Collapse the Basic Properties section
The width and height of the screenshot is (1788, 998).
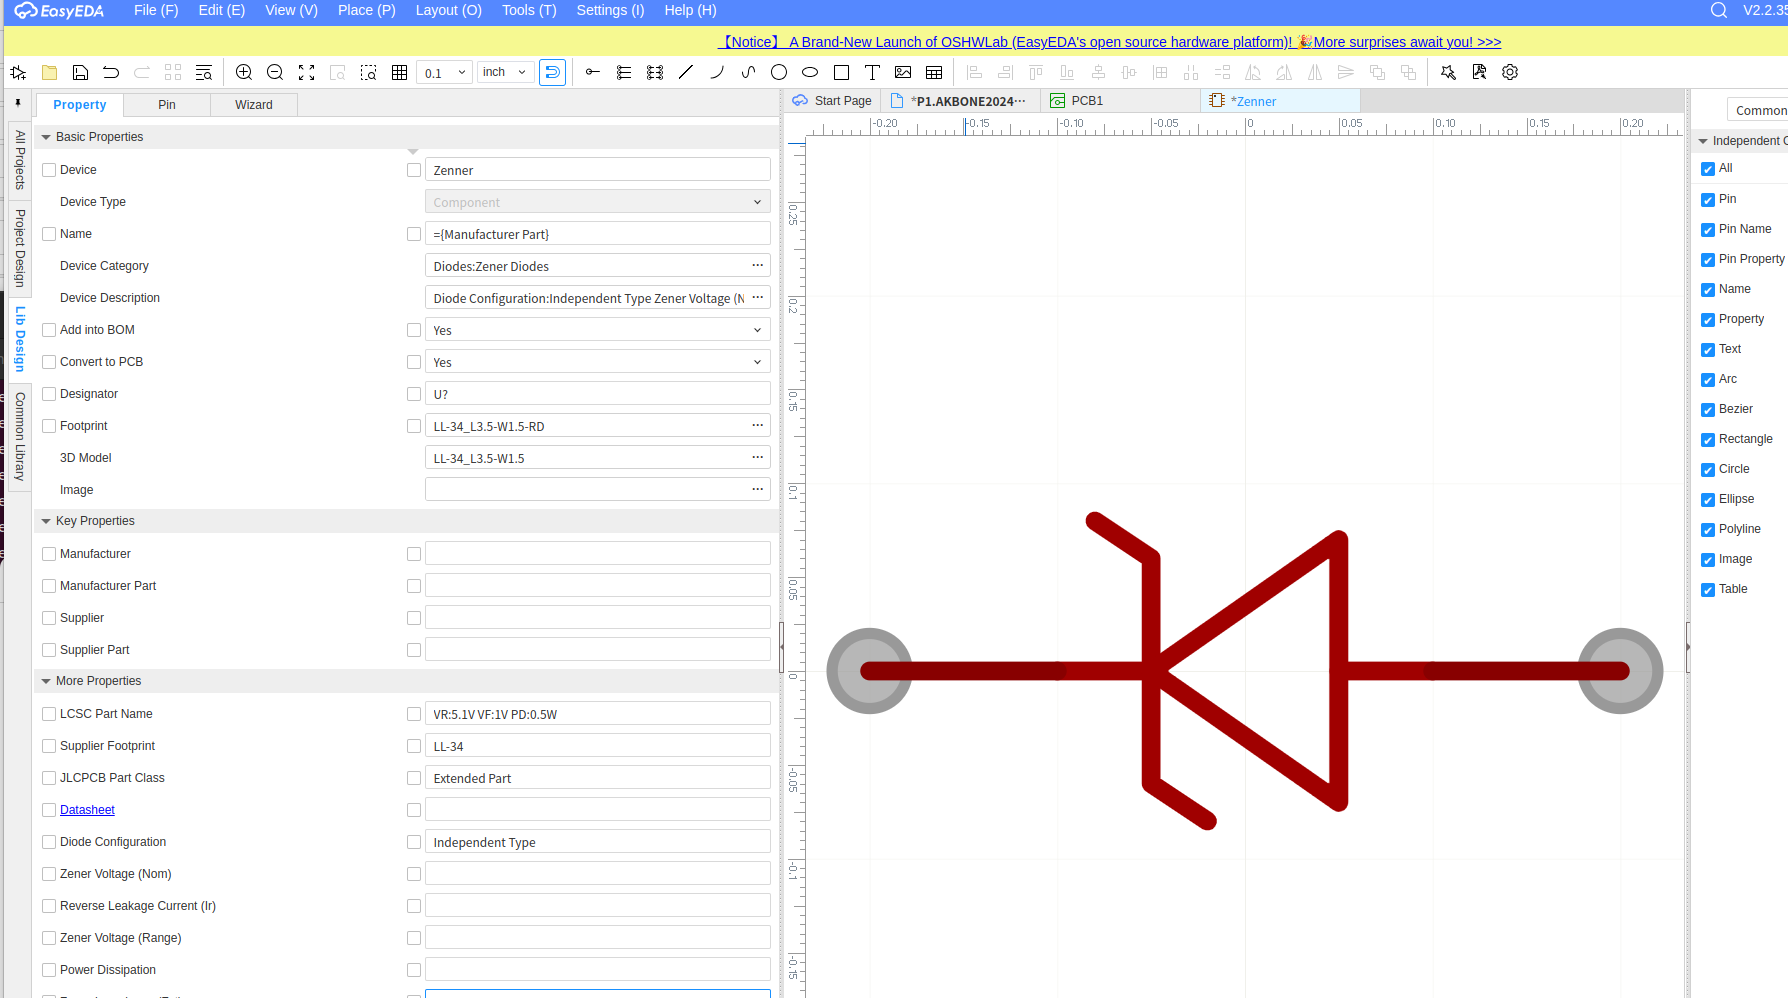46,137
